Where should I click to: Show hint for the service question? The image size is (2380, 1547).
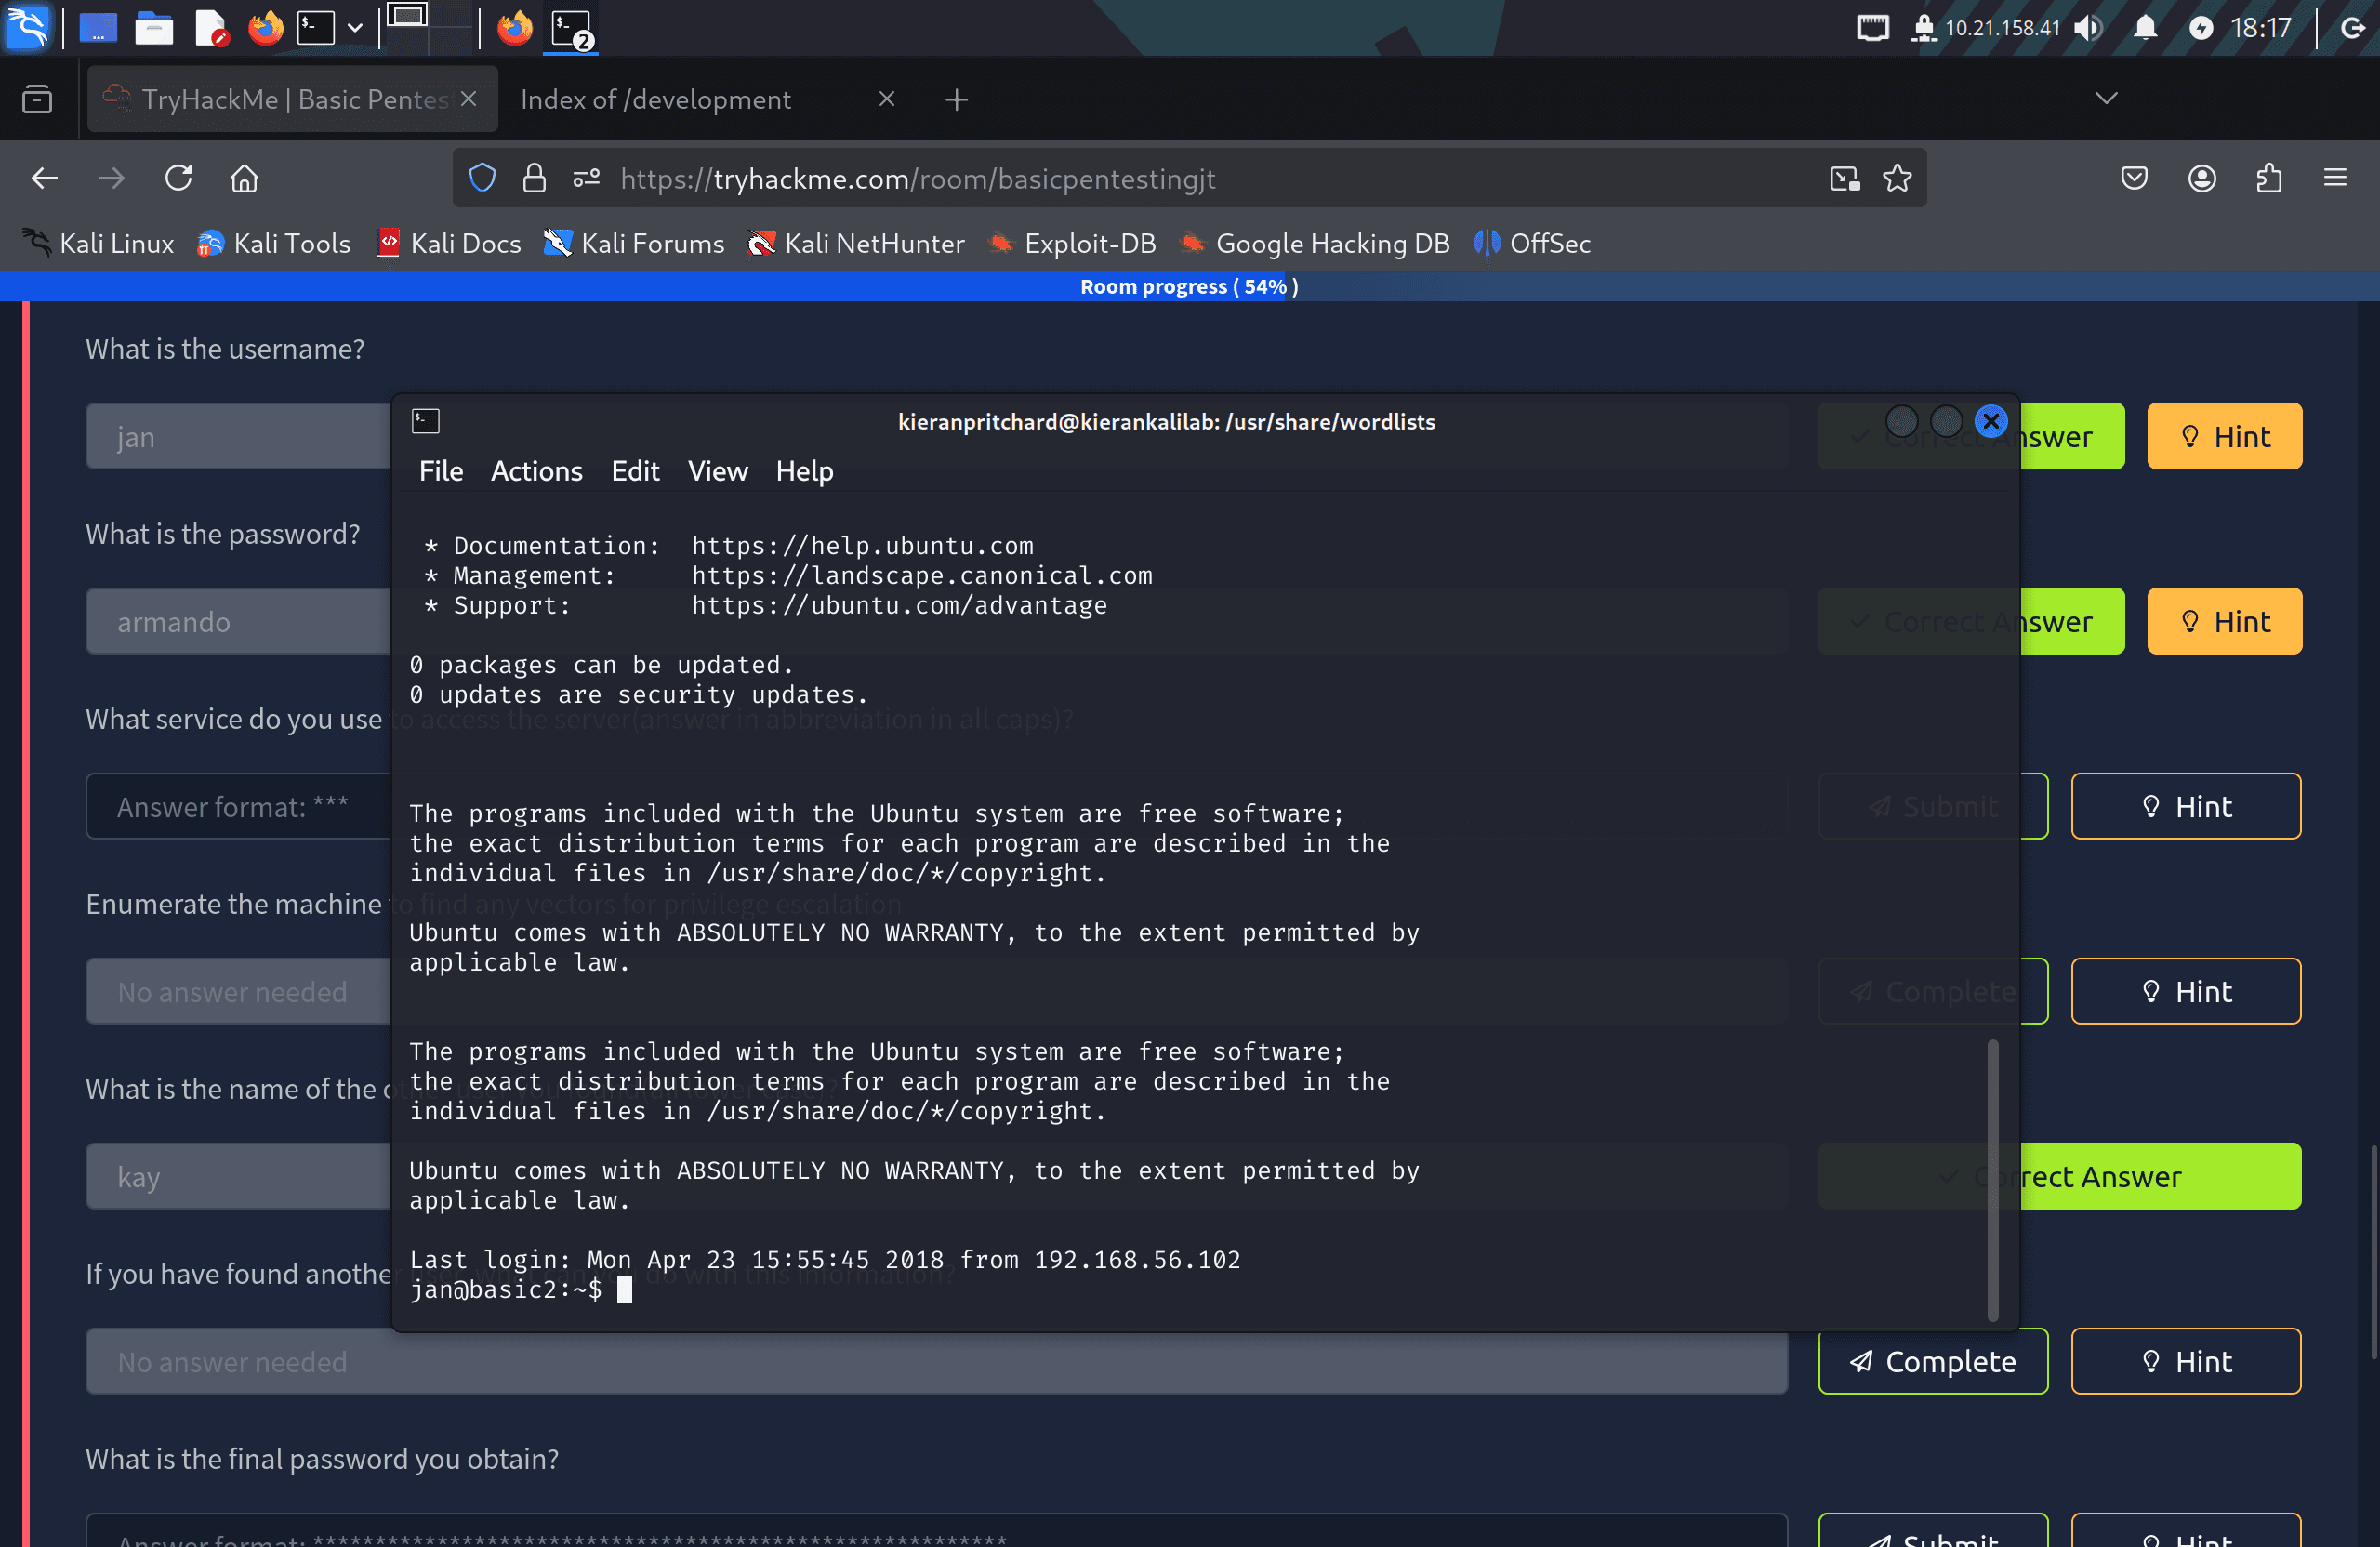pos(2185,807)
